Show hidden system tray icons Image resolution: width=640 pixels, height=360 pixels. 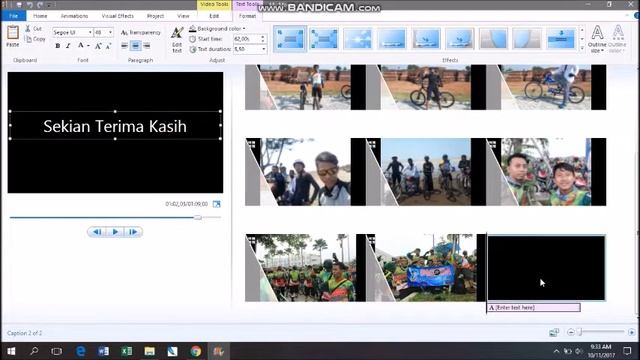click(x=556, y=351)
